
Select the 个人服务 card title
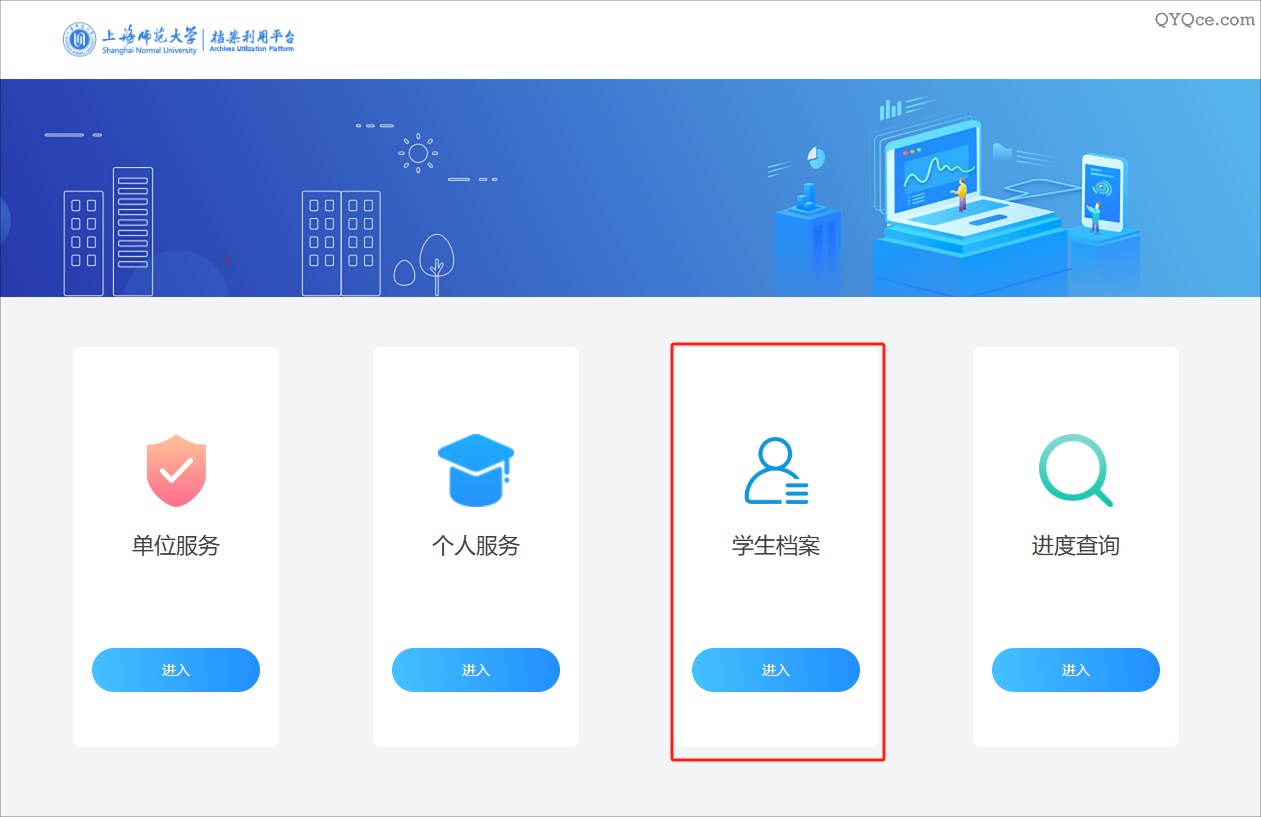[x=476, y=546]
